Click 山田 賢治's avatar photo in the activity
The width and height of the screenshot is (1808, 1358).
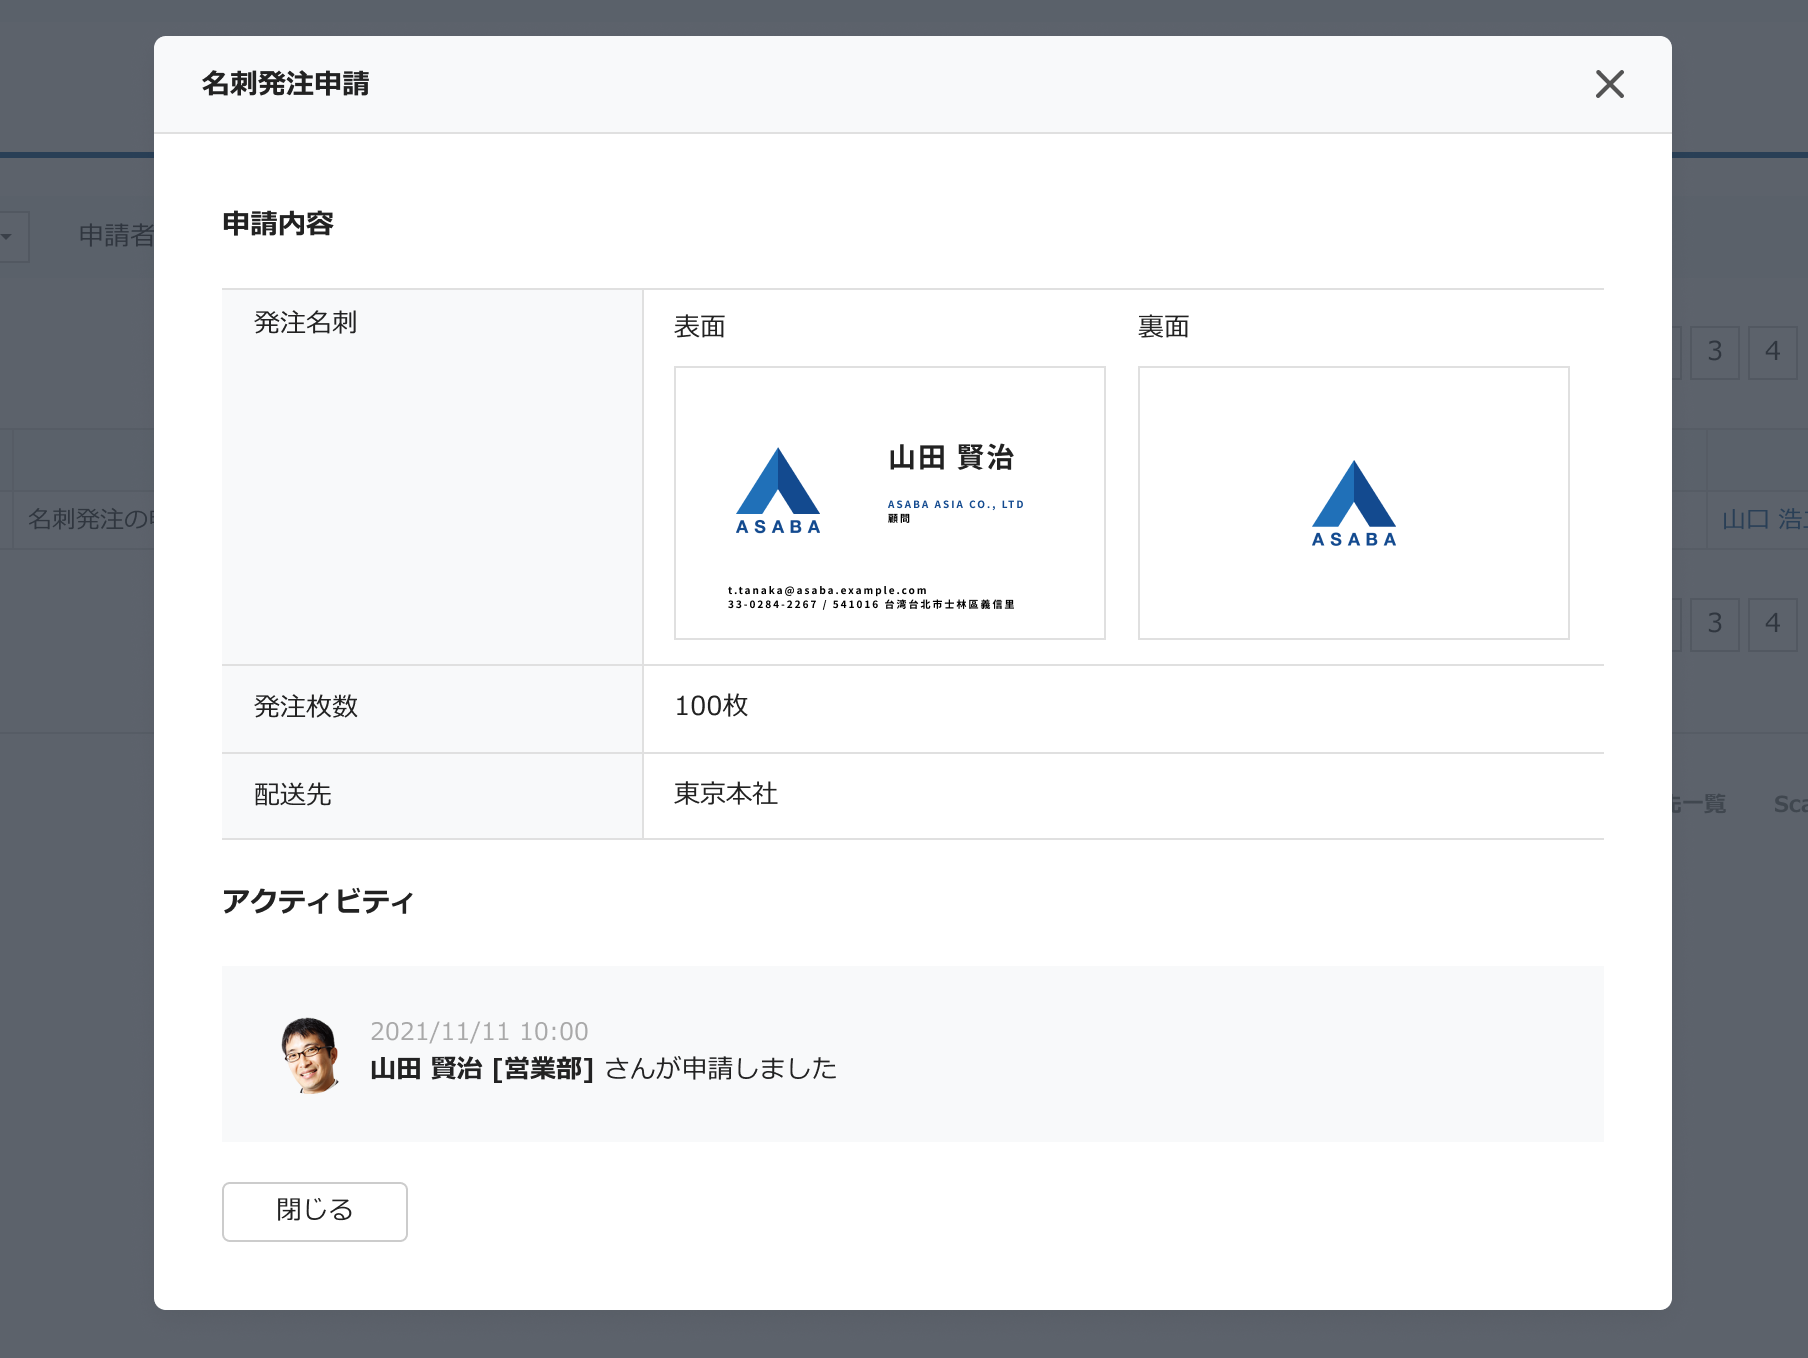311,1054
